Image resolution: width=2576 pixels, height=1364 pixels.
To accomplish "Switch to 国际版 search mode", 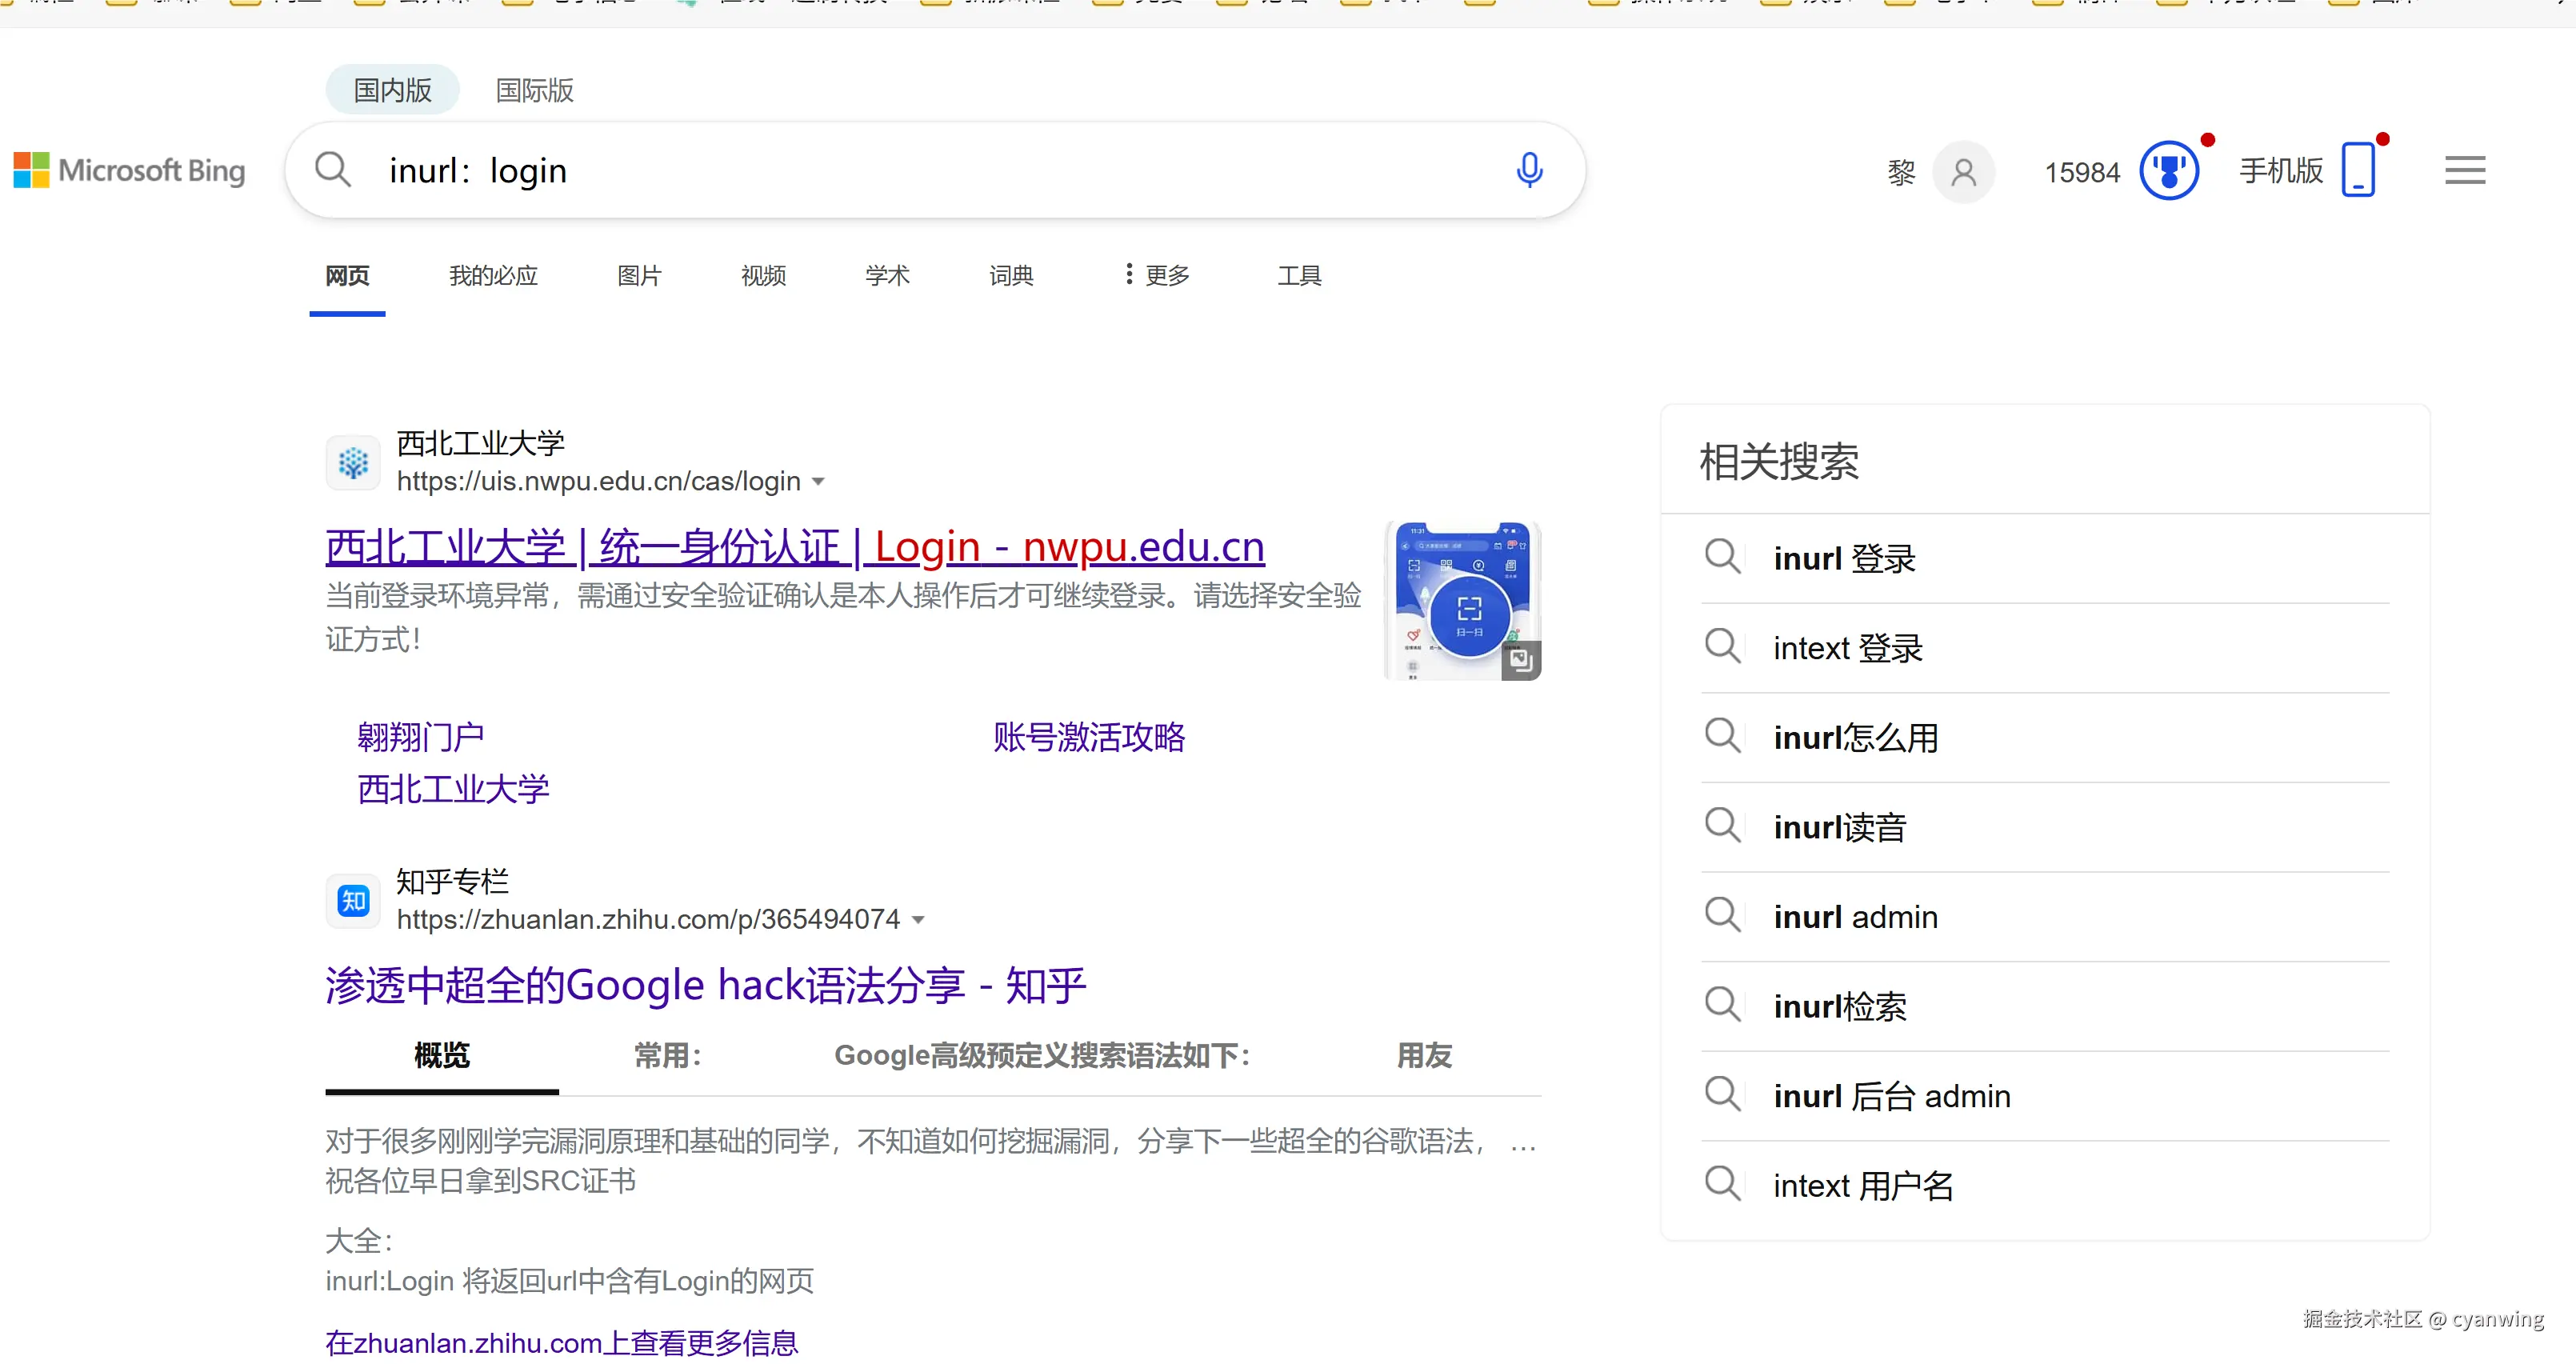I will tap(534, 90).
